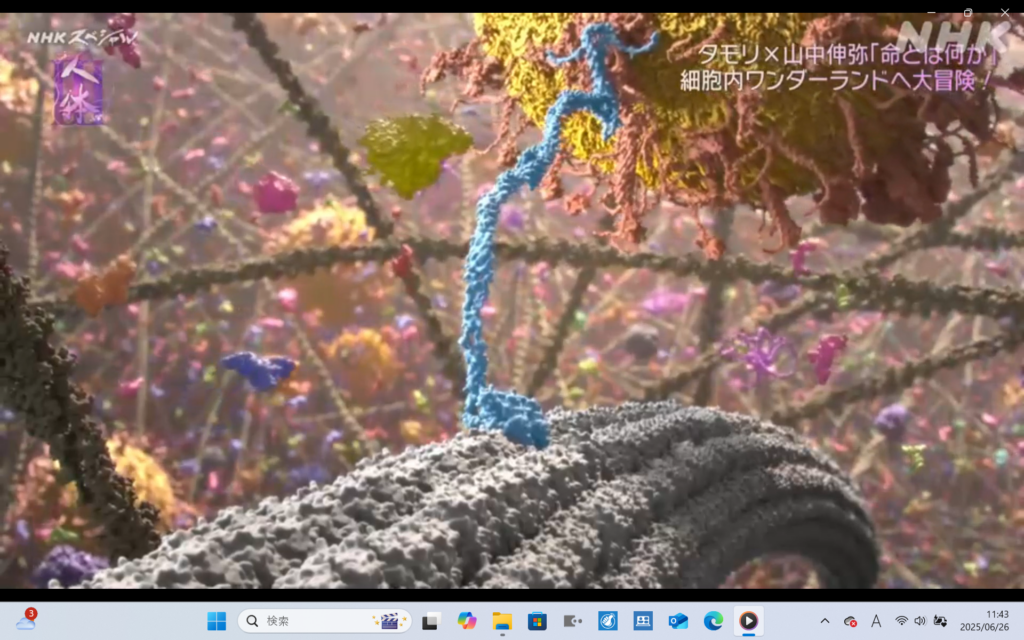This screenshot has height=640, width=1024.
Task: Launch Copilot from the taskbar
Action: (466, 621)
